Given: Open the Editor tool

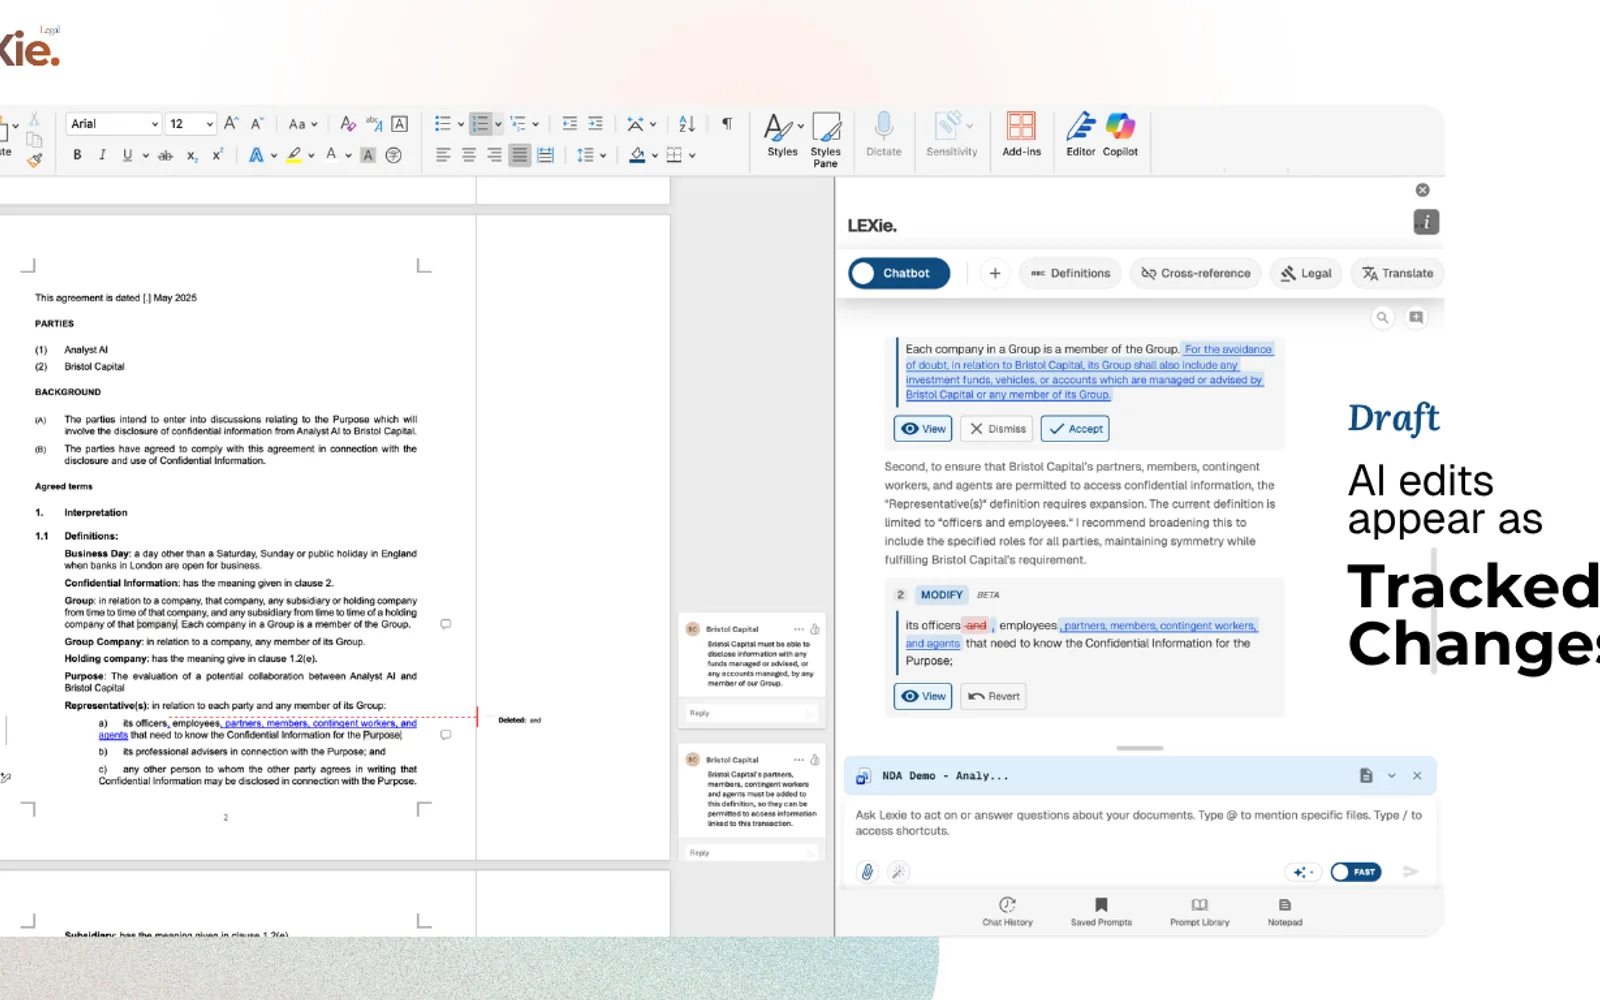Looking at the screenshot, I should click(x=1080, y=135).
